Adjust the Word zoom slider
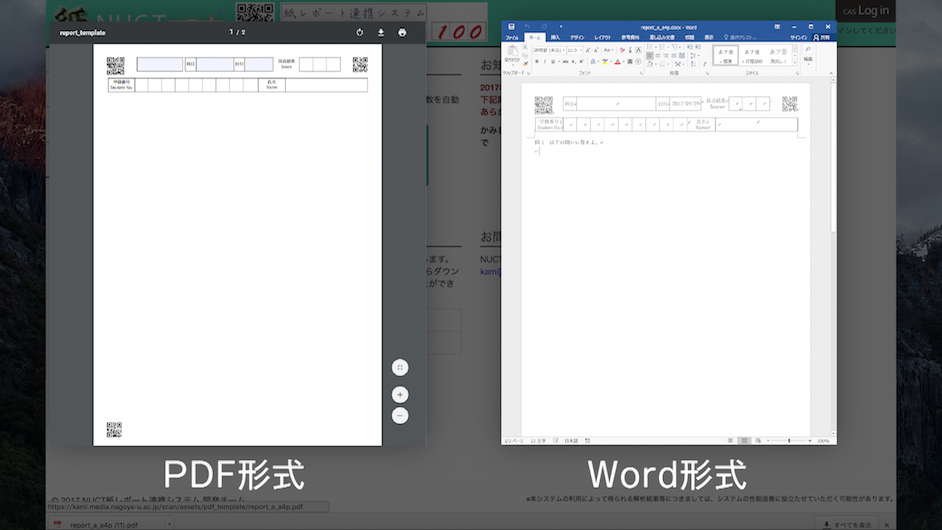The image size is (942, 530). click(789, 440)
